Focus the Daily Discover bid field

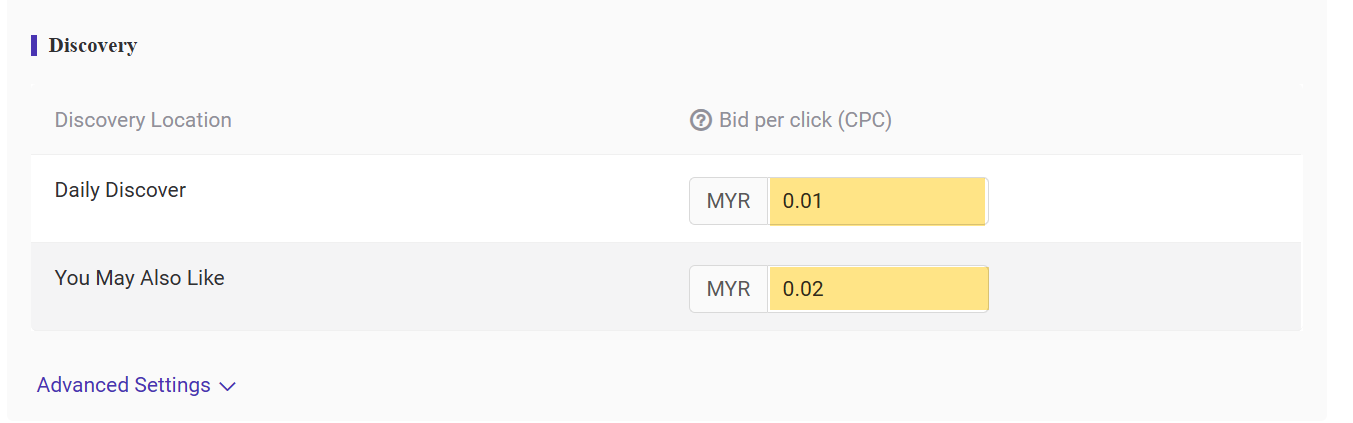point(877,201)
